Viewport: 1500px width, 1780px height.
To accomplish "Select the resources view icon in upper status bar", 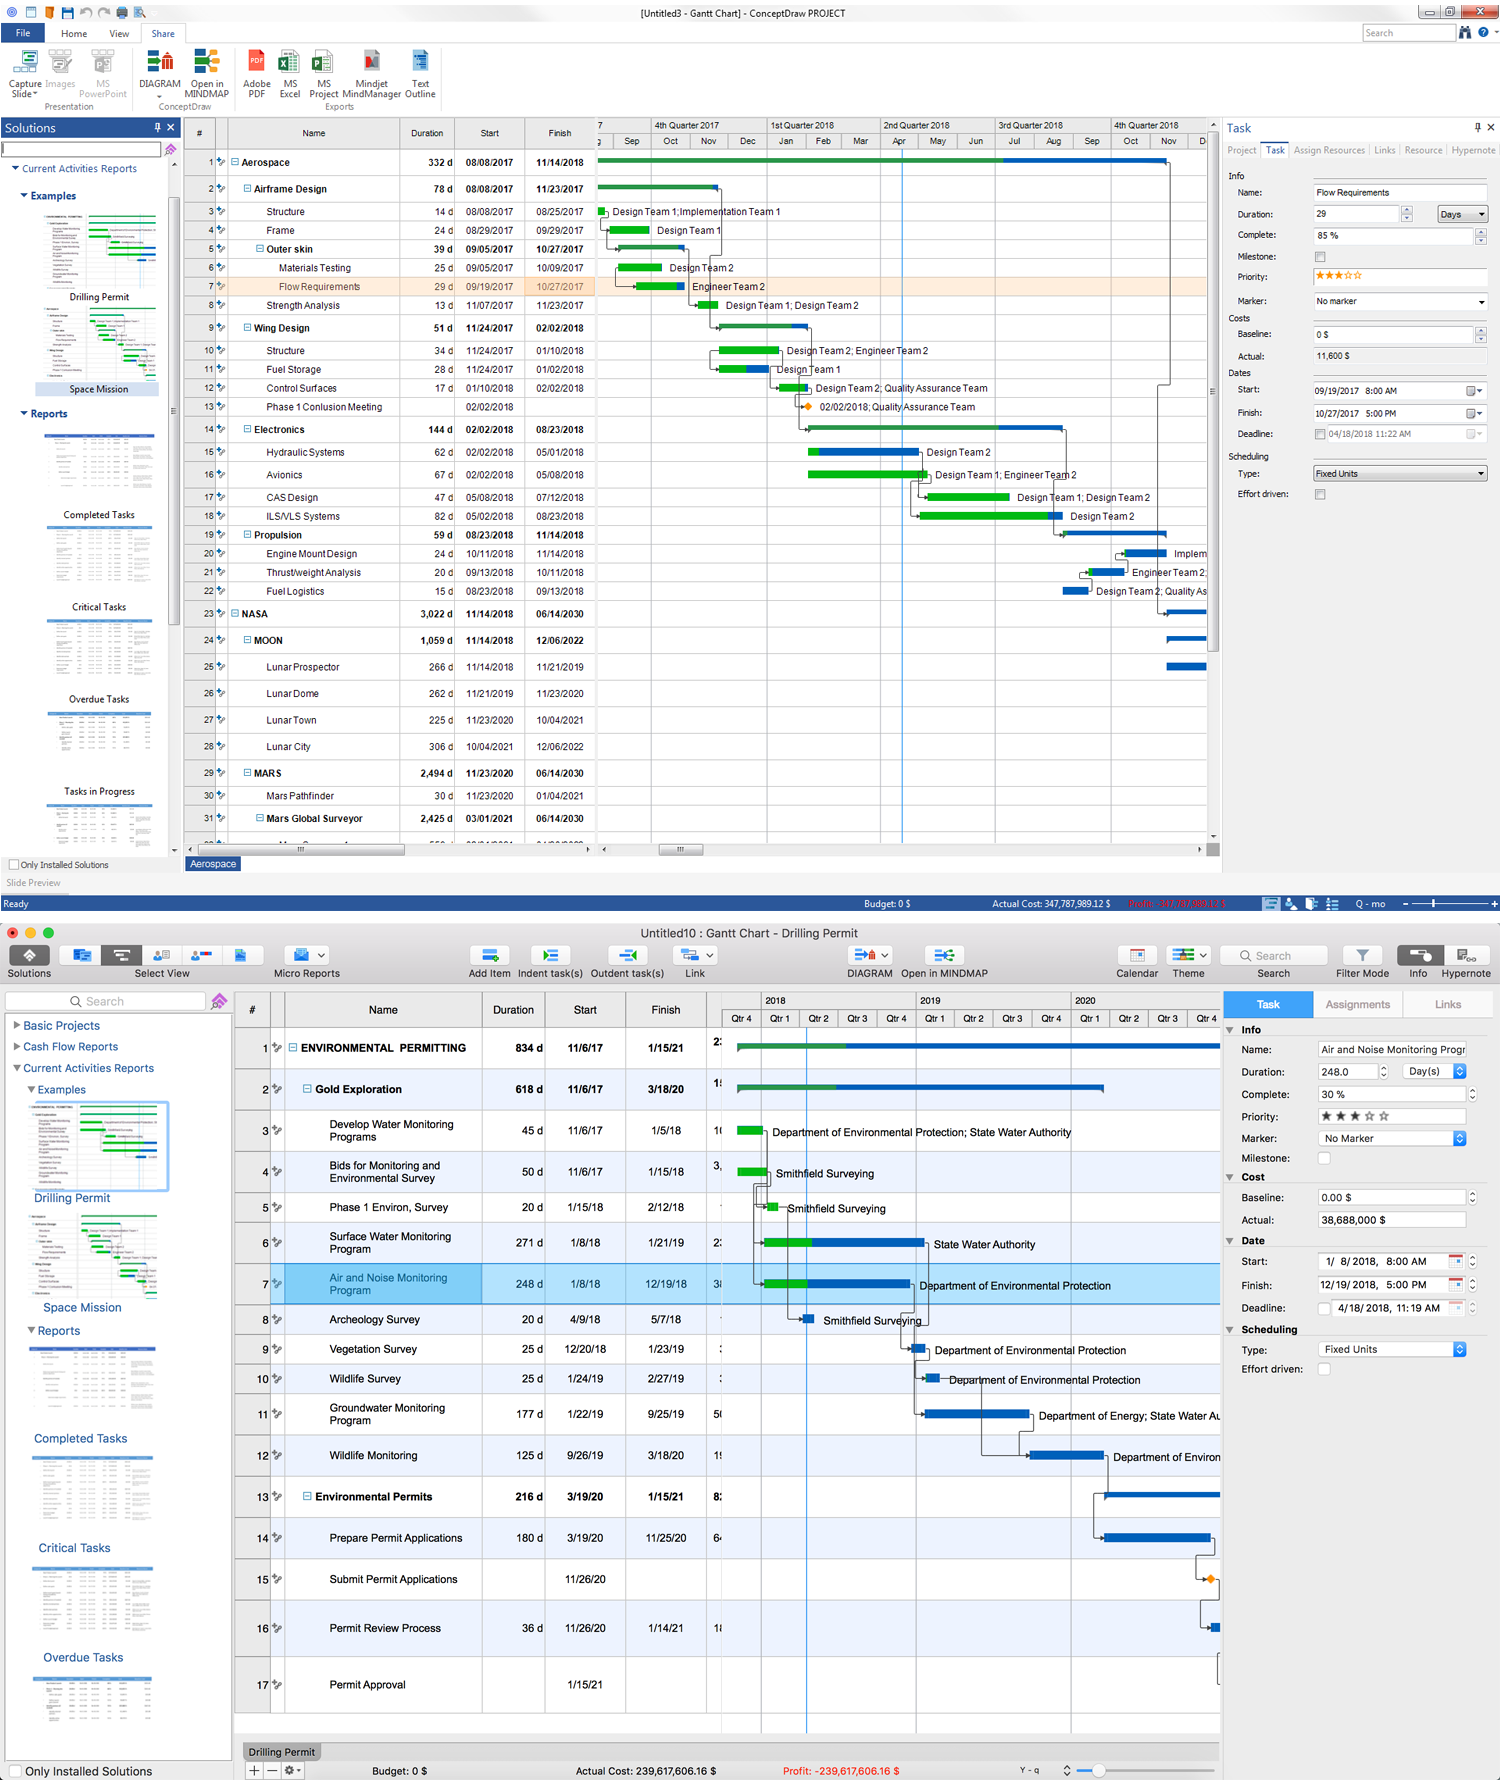I will pos(1291,904).
